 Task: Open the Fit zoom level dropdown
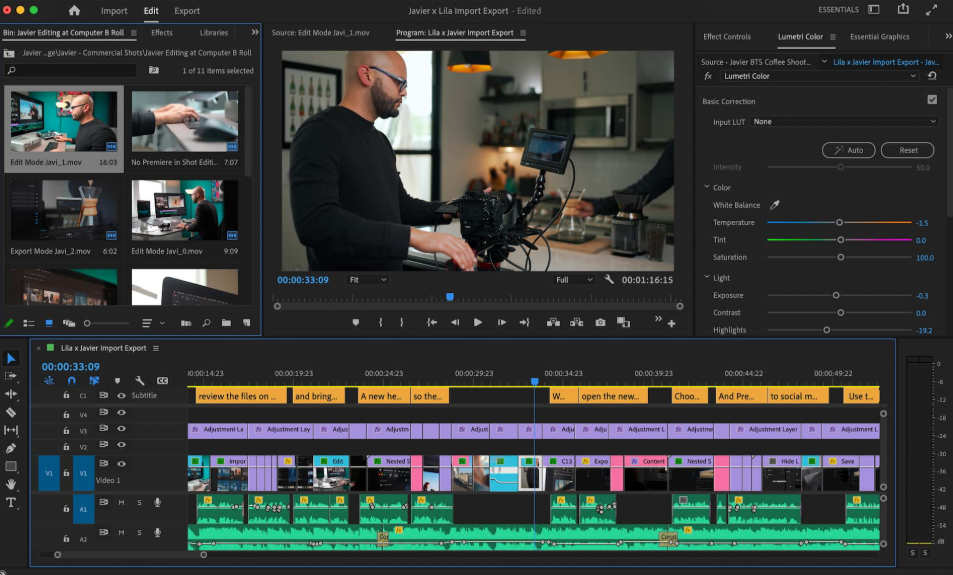coord(367,280)
